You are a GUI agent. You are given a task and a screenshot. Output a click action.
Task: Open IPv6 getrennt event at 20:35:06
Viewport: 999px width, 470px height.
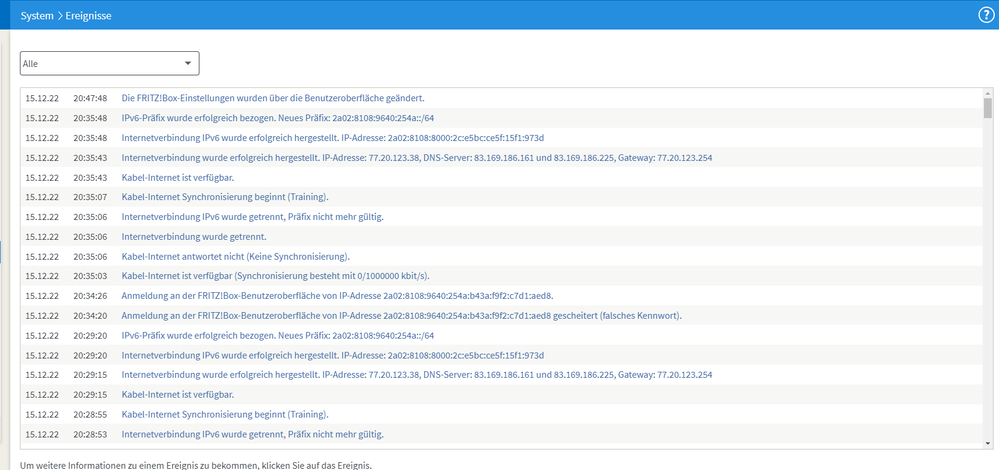point(252,217)
